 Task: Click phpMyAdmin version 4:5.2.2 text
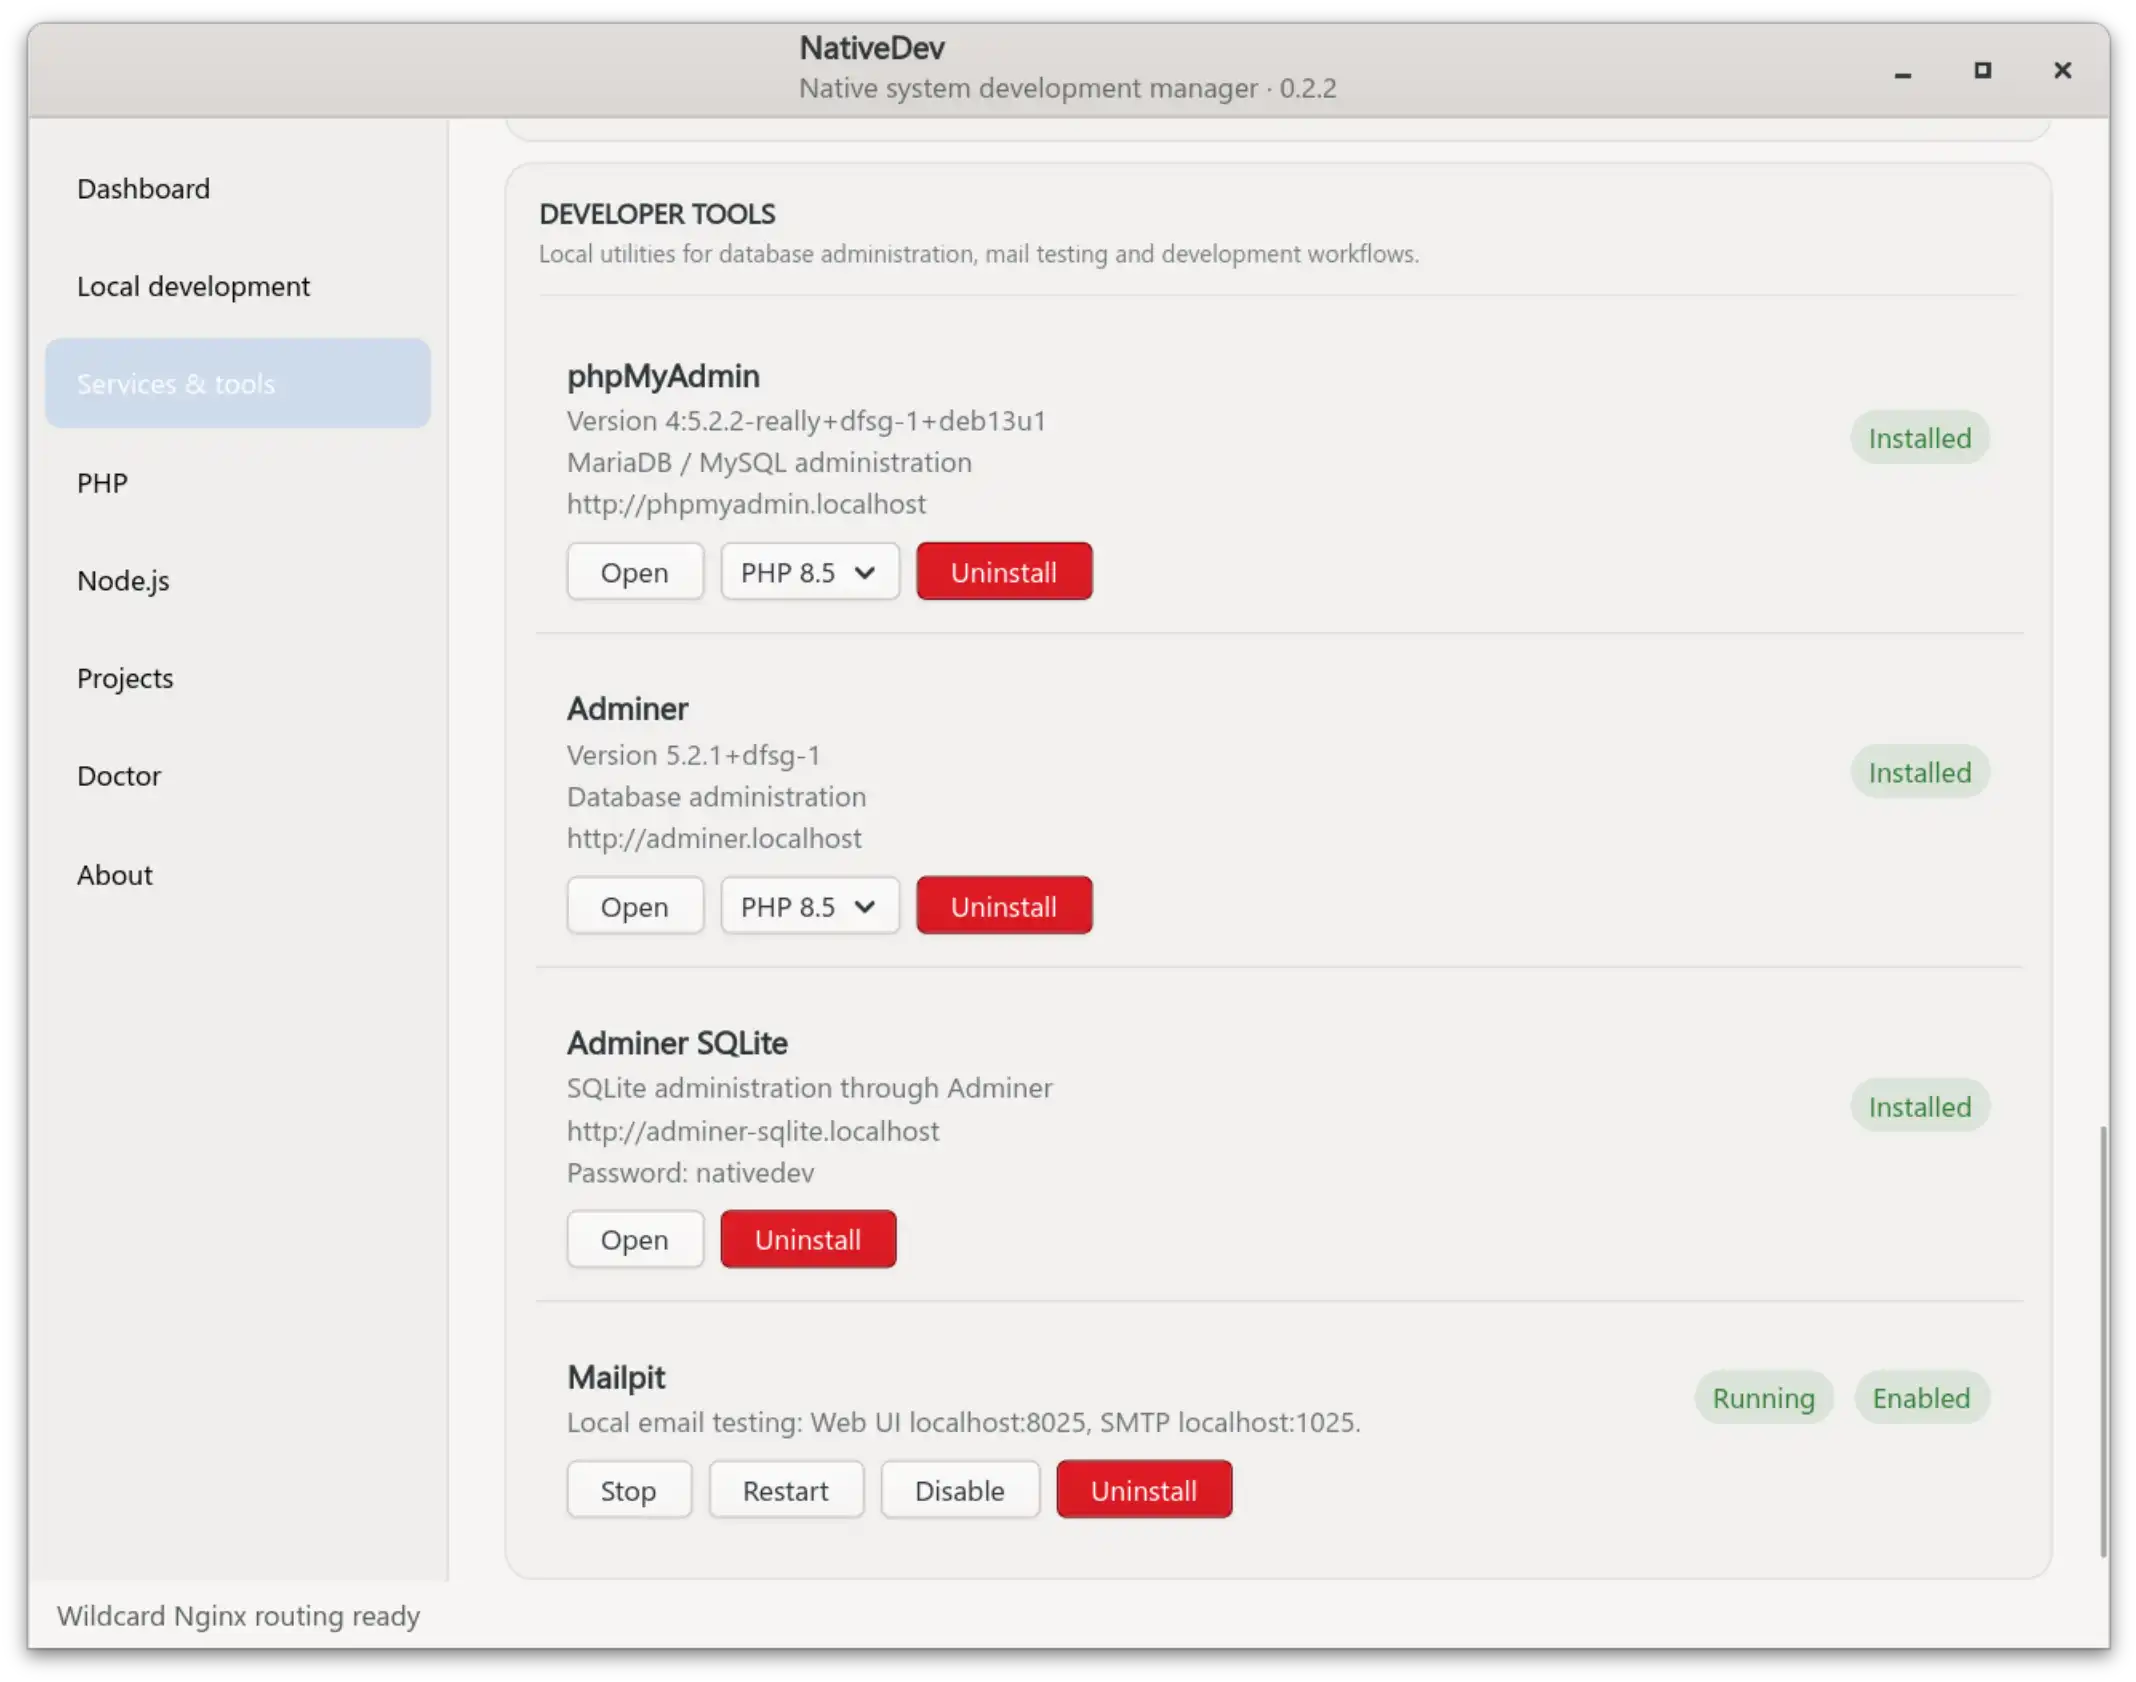(806, 420)
